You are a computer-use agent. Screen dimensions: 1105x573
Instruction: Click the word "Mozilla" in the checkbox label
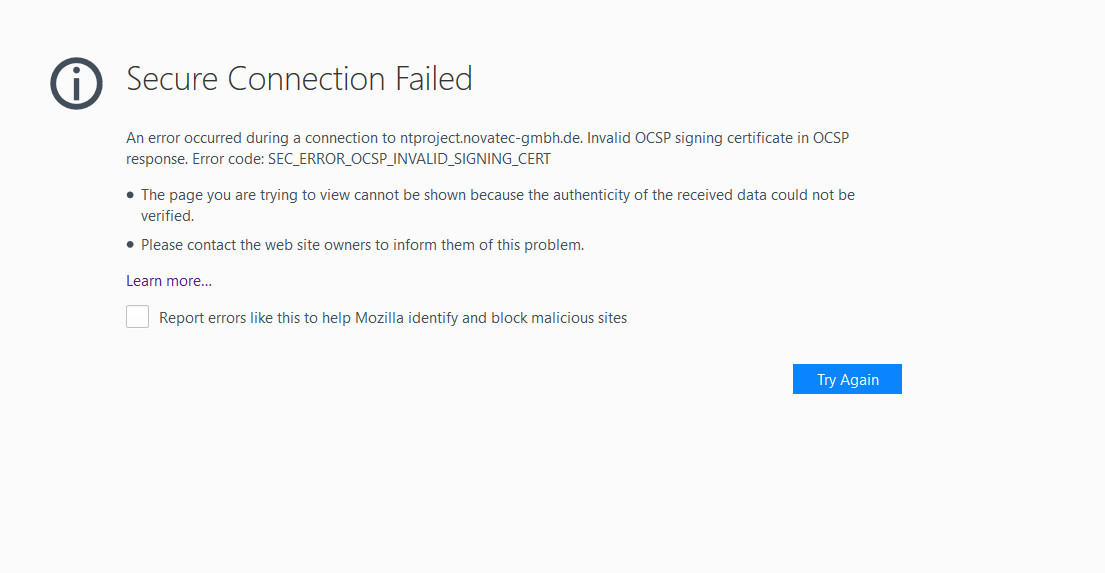coord(383,318)
